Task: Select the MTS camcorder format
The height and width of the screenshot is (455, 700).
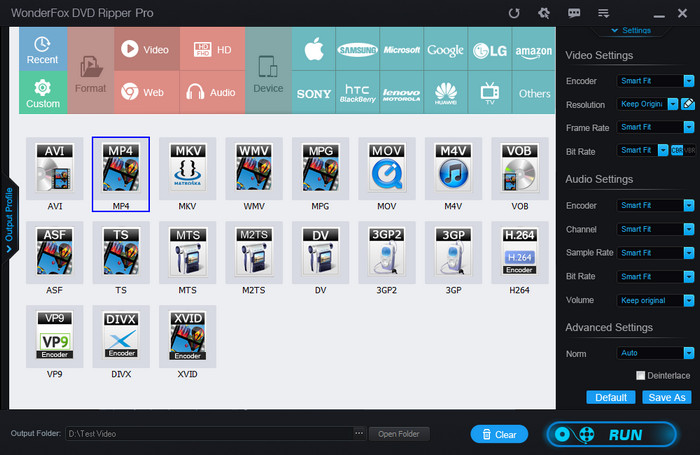Action: pyautogui.click(x=188, y=253)
